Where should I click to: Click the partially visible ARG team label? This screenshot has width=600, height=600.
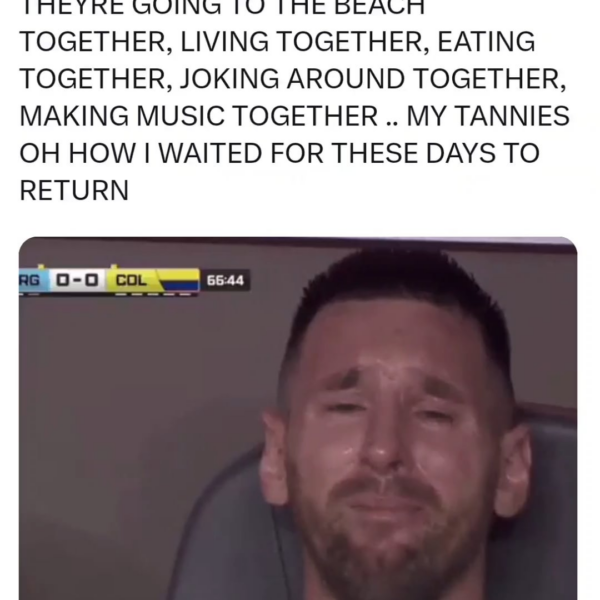[29, 280]
